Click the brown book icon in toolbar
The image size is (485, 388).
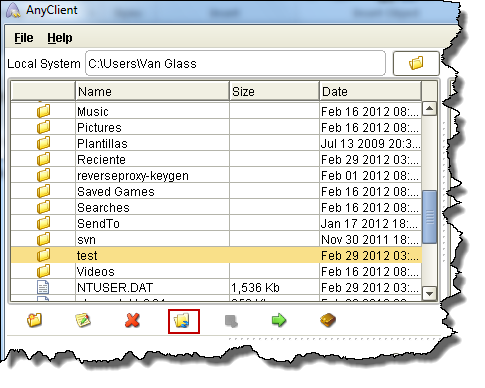pyautogui.click(x=328, y=320)
